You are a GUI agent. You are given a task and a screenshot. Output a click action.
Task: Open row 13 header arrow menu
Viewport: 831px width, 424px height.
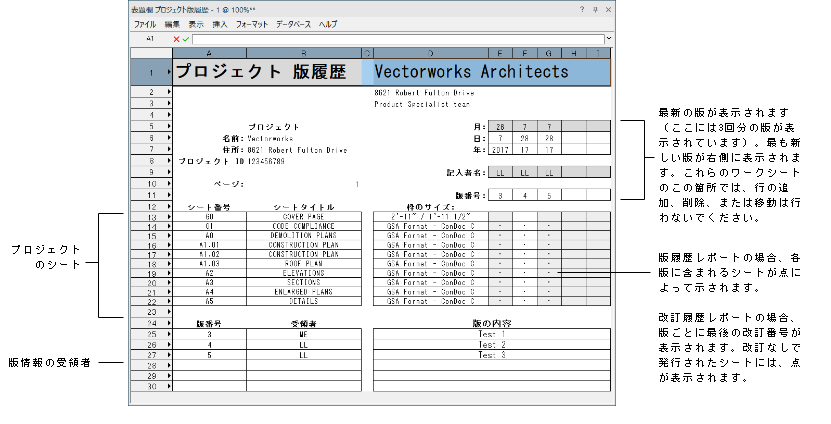point(169,217)
